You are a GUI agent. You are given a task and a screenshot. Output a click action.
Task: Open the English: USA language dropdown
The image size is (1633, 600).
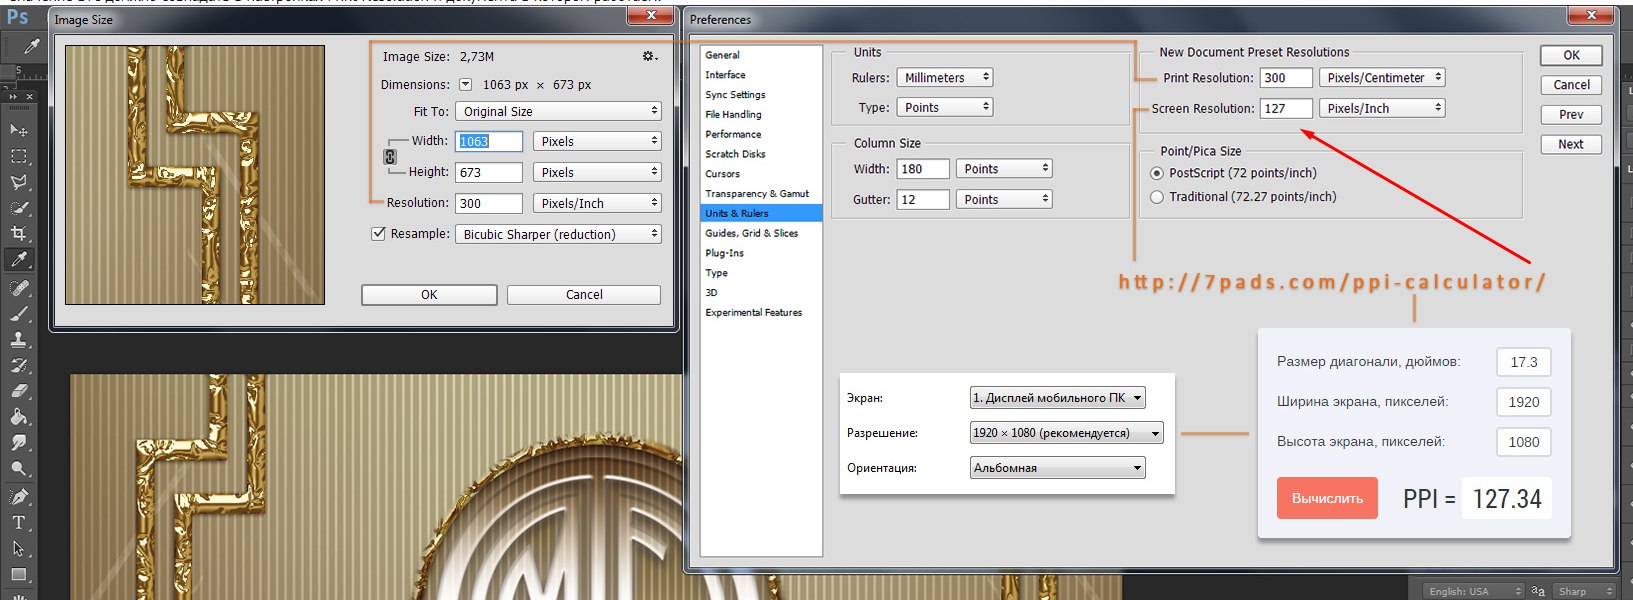point(1472,591)
